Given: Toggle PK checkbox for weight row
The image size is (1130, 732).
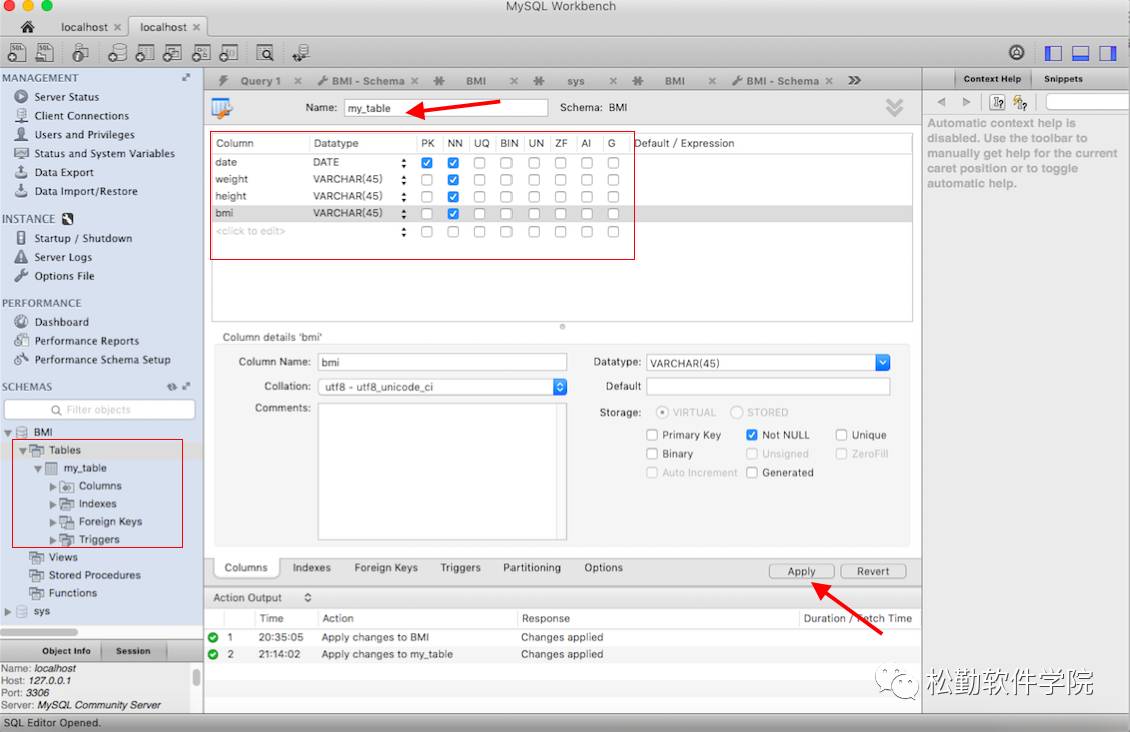Looking at the screenshot, I should pyautogui.click(x=427, y=179).
